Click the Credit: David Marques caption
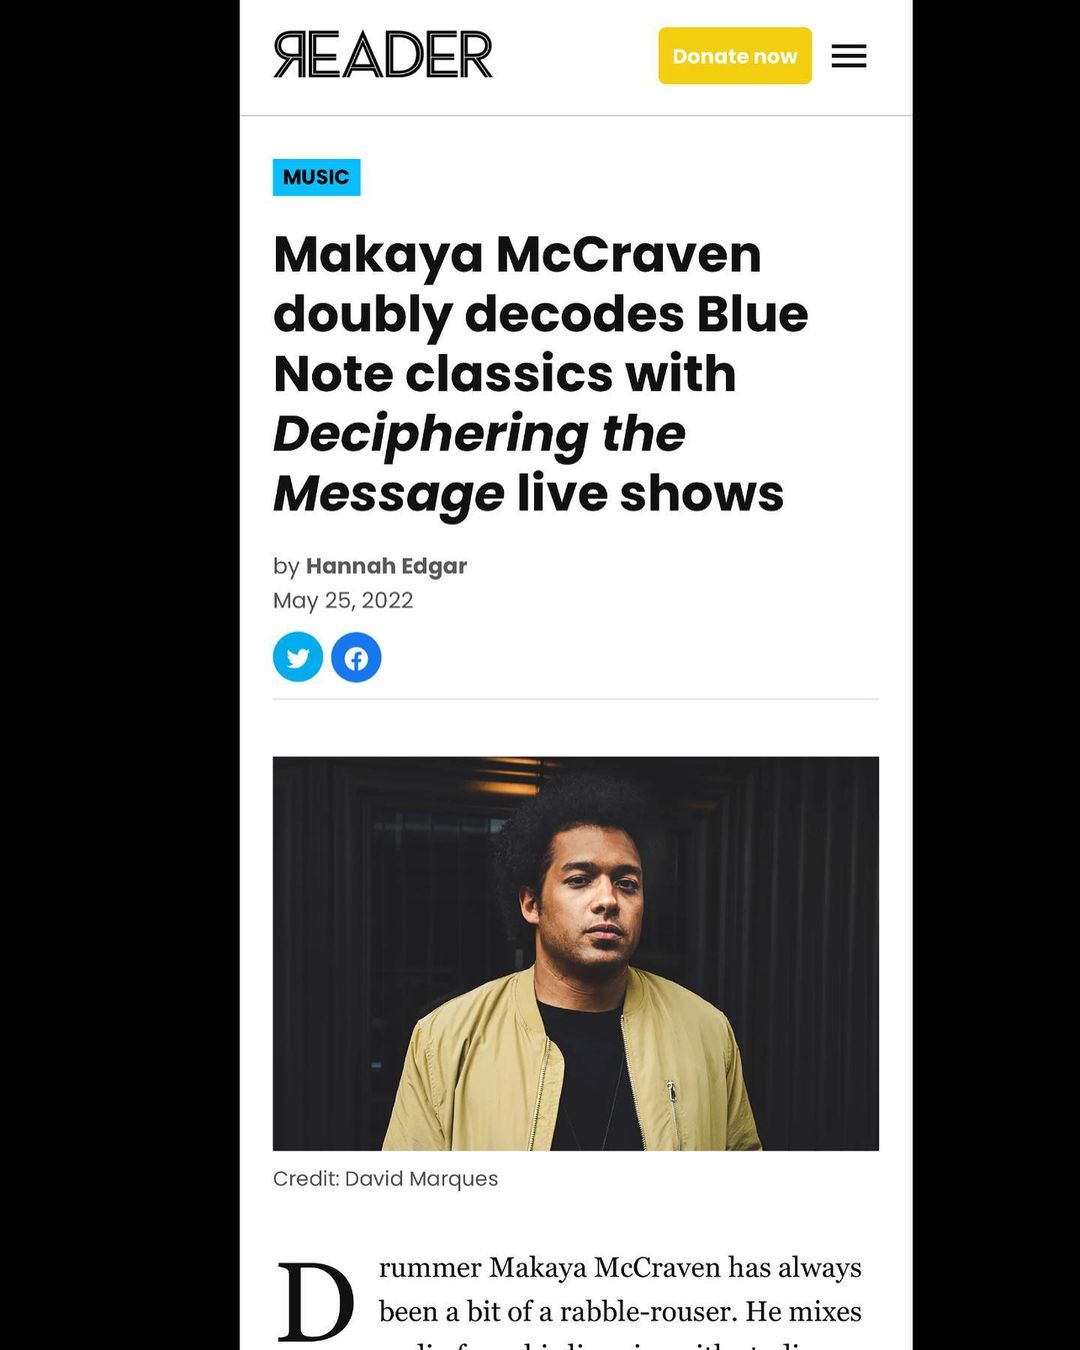1080x1350 pixels. coord(385,1178)
